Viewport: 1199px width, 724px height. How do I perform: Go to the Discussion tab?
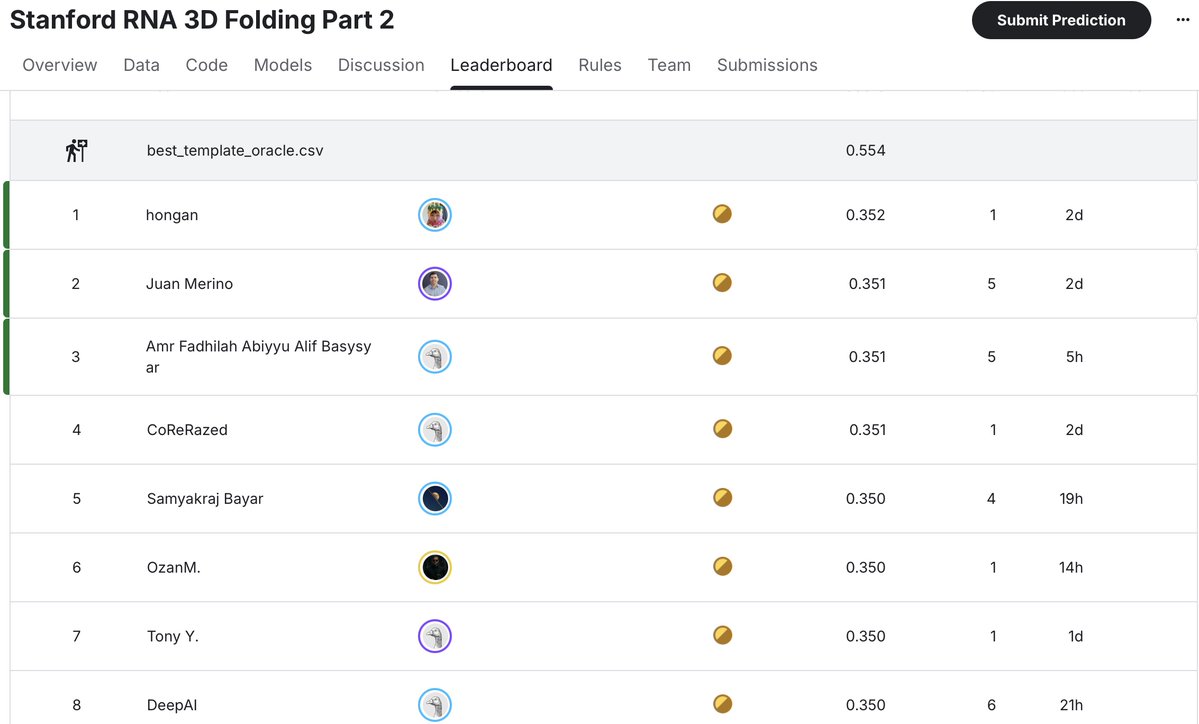tap(381, 65)
